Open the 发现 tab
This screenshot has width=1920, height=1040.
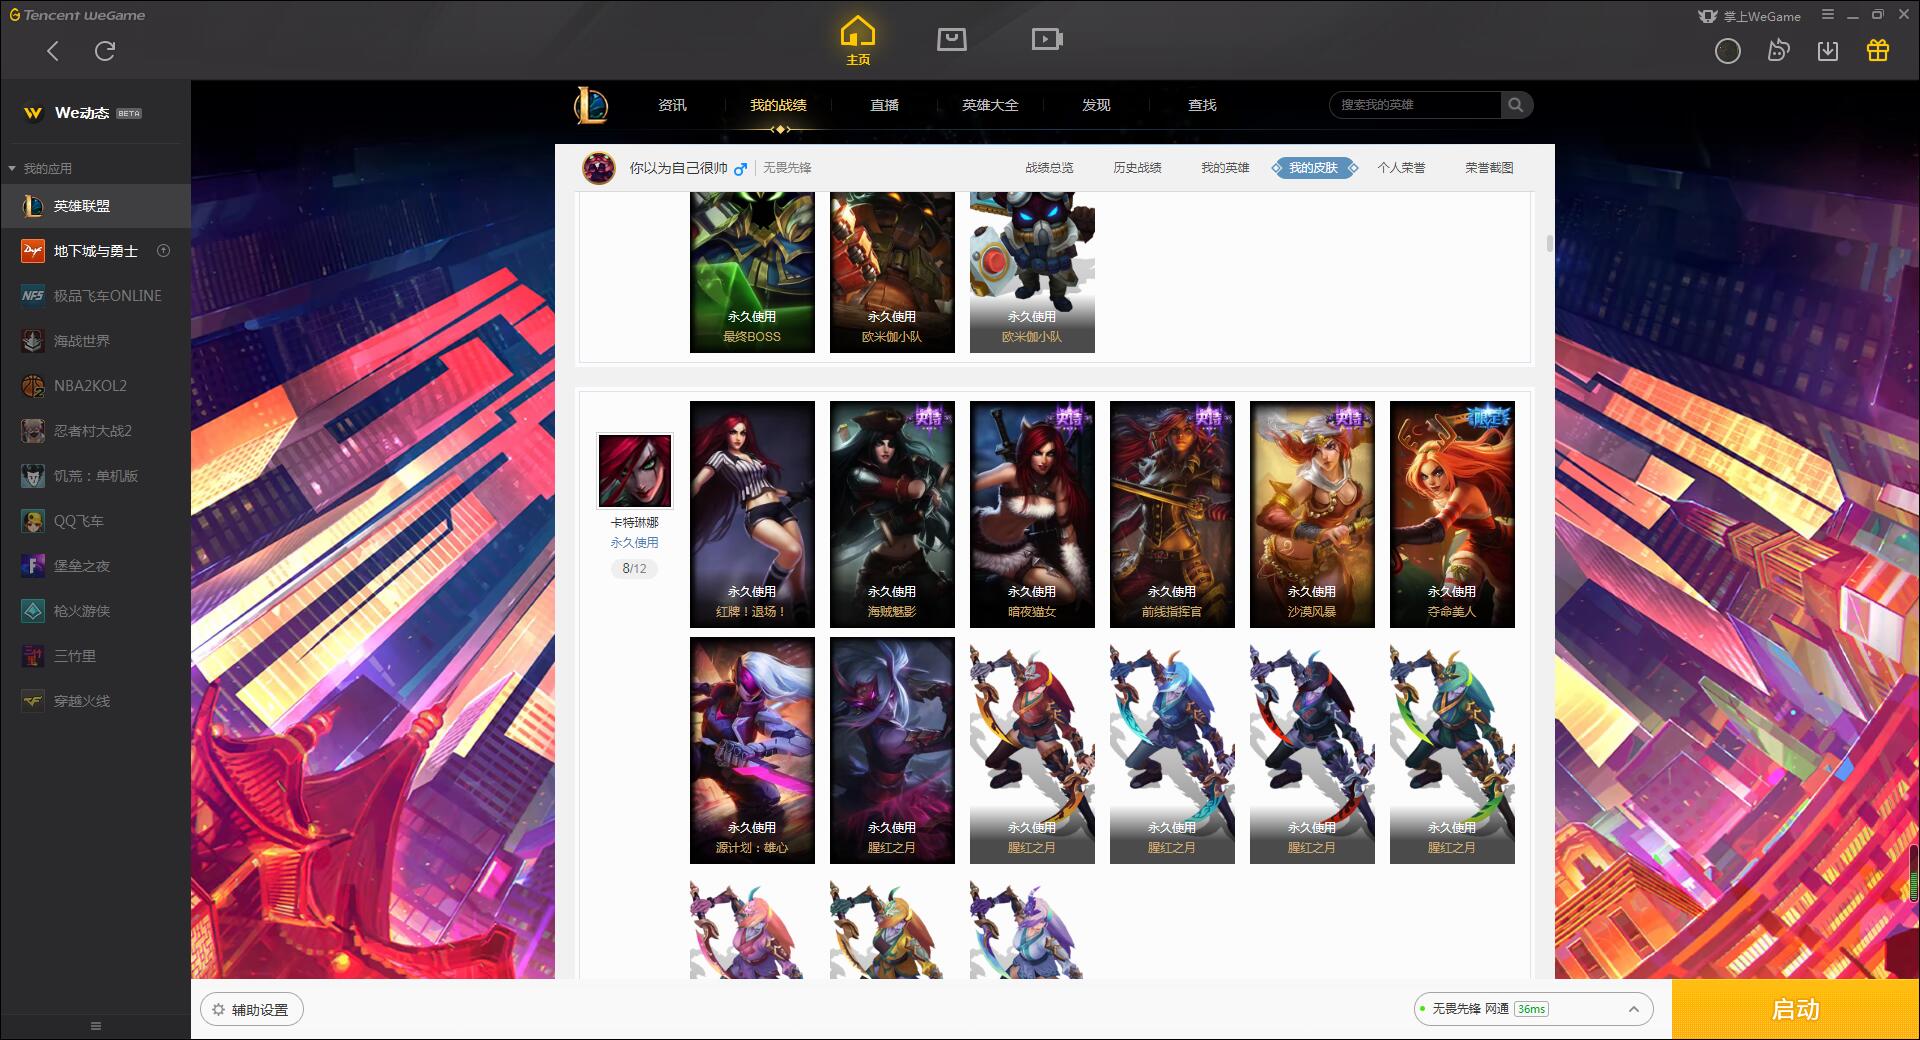pyautogui.click(x=1096, y=105)
